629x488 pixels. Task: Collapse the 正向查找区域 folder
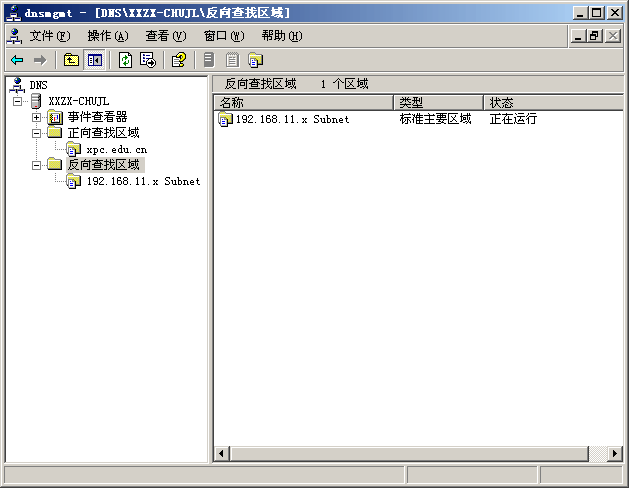tap(37, 133)
